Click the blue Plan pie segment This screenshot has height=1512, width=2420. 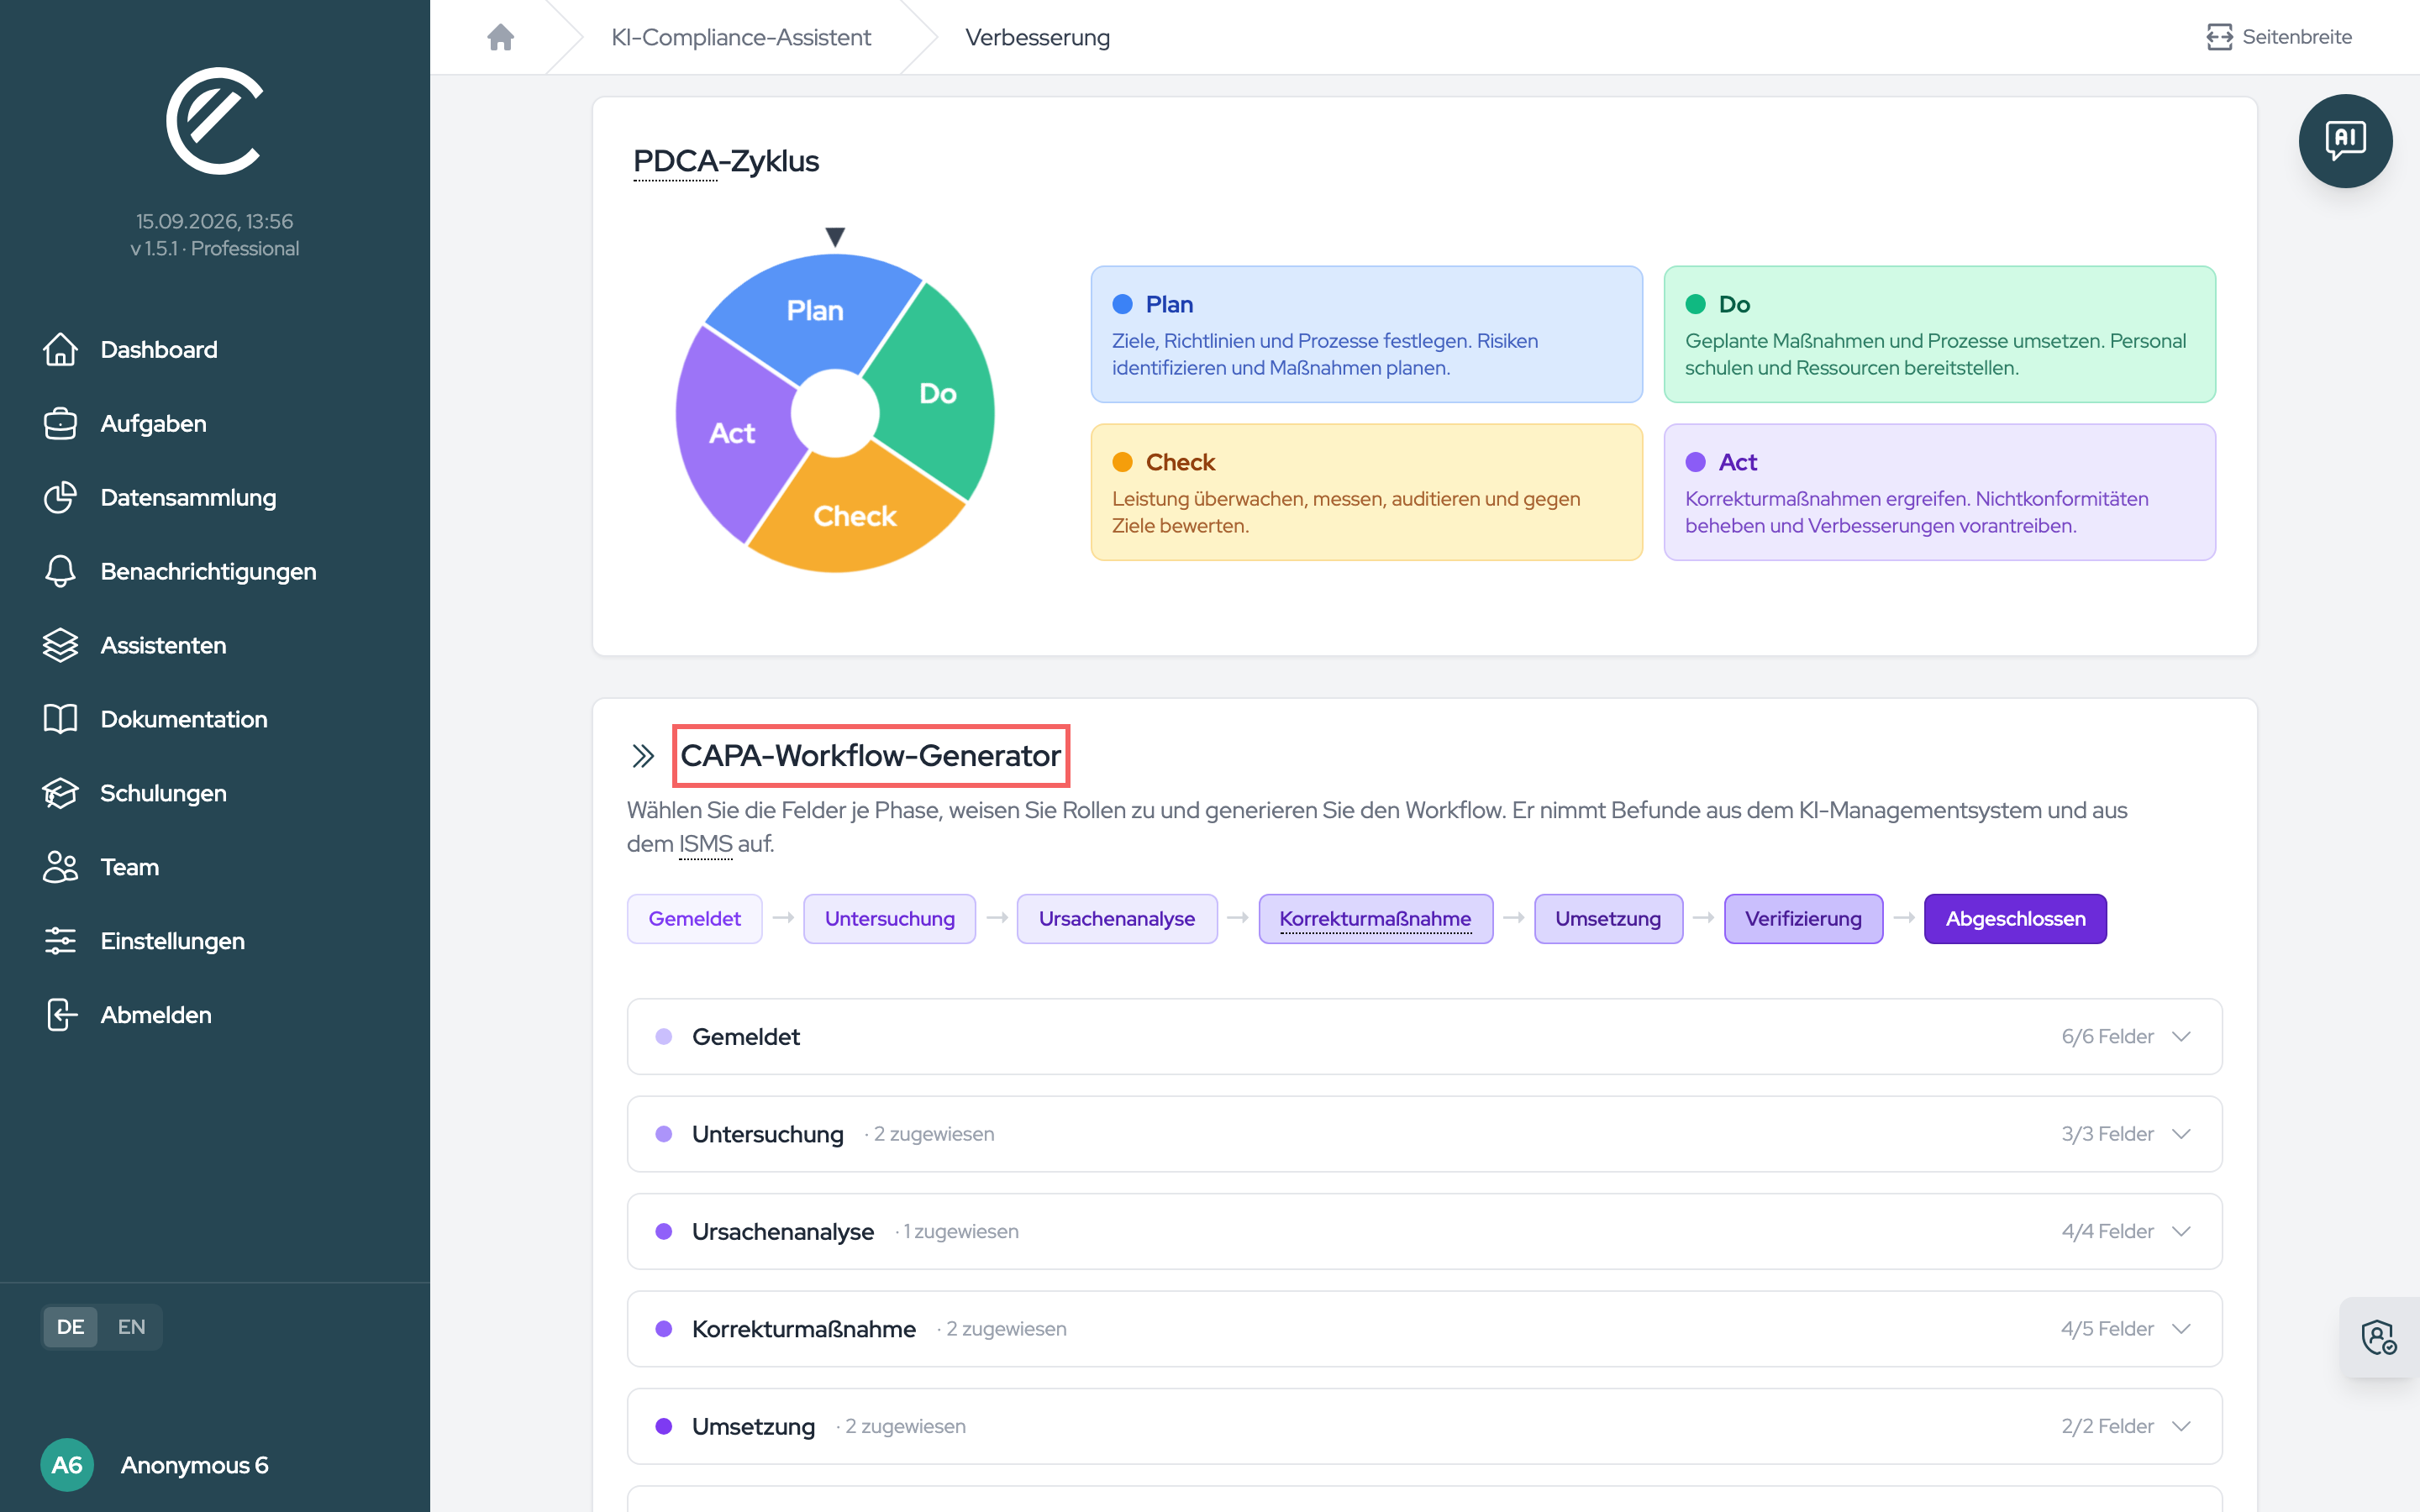[x=815, y=312]
